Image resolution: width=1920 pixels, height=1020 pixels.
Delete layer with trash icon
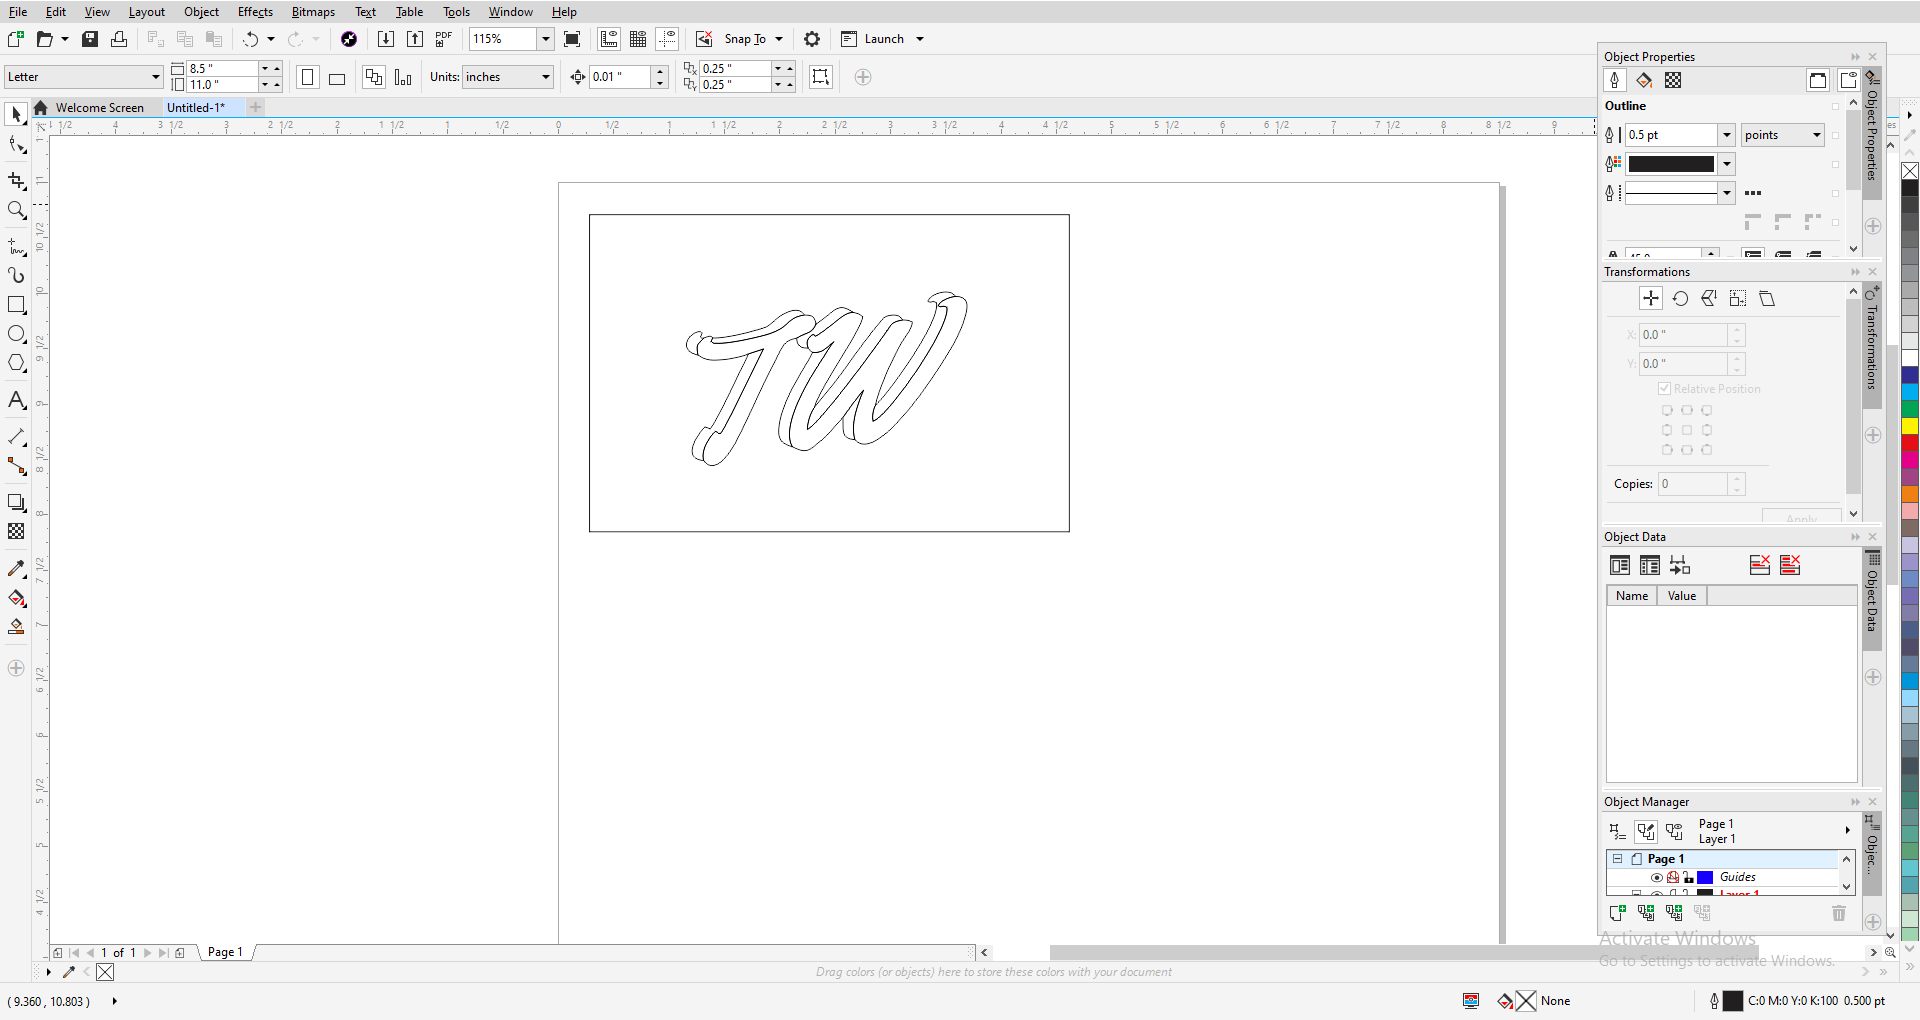click(x=1838, y=913)
